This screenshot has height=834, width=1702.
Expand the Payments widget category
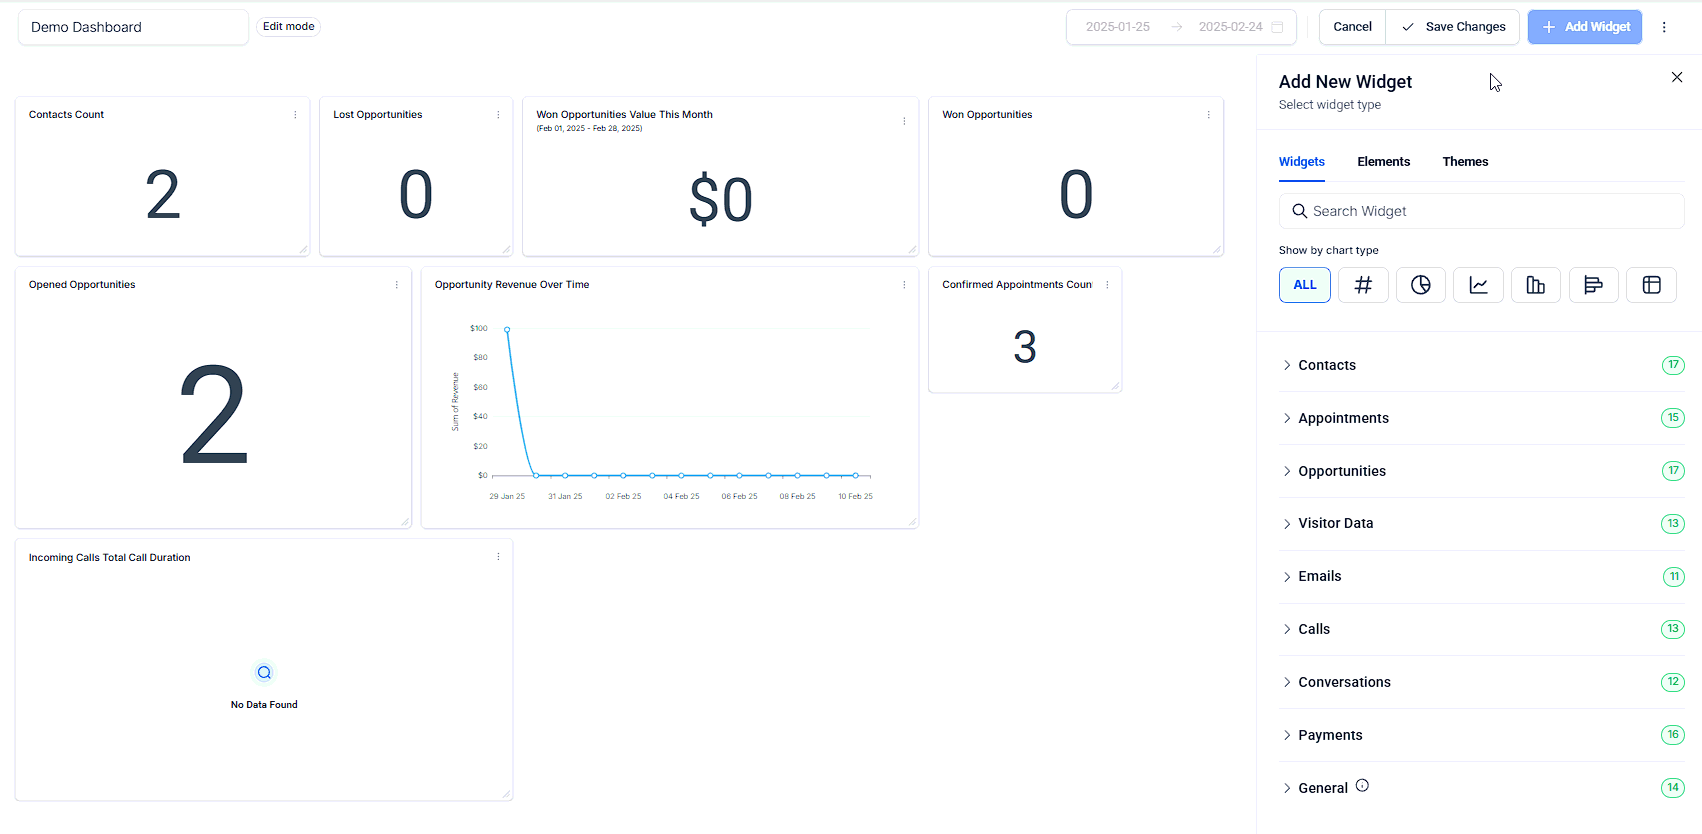pyautogui.click(x=1329, y=735)
